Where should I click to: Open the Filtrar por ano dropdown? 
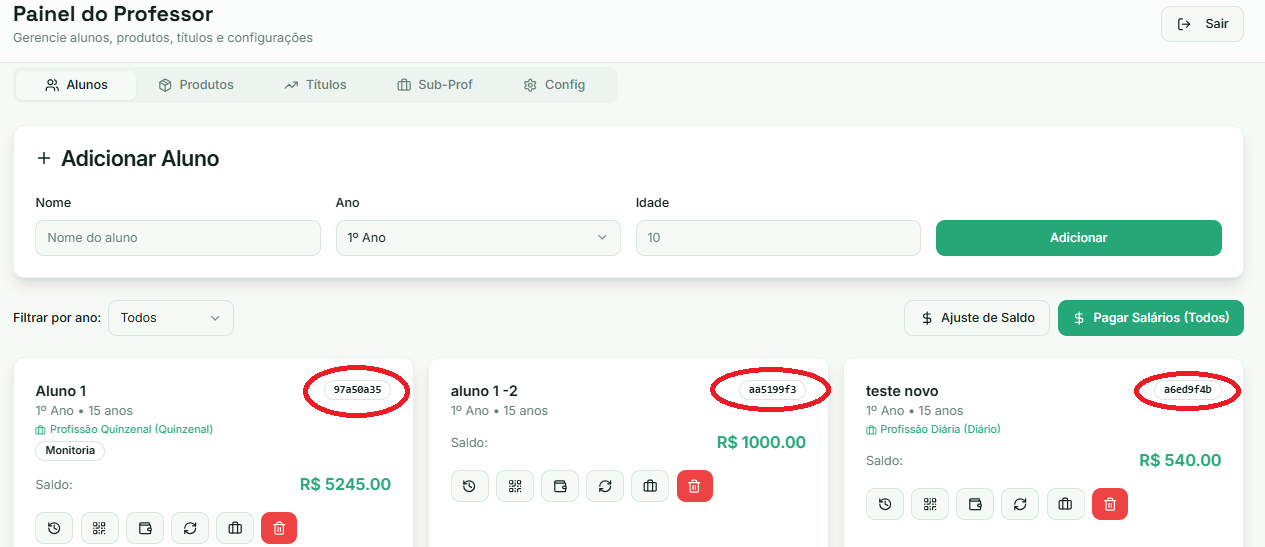(x=170, y=318)
